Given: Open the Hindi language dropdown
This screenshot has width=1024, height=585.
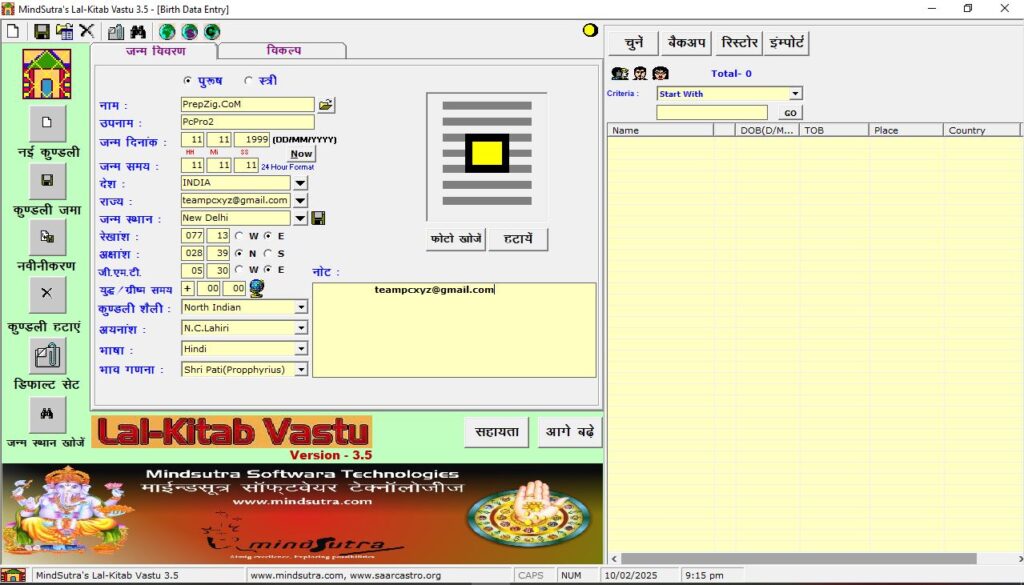Looking at the screenshot, I should coord(301,349).
